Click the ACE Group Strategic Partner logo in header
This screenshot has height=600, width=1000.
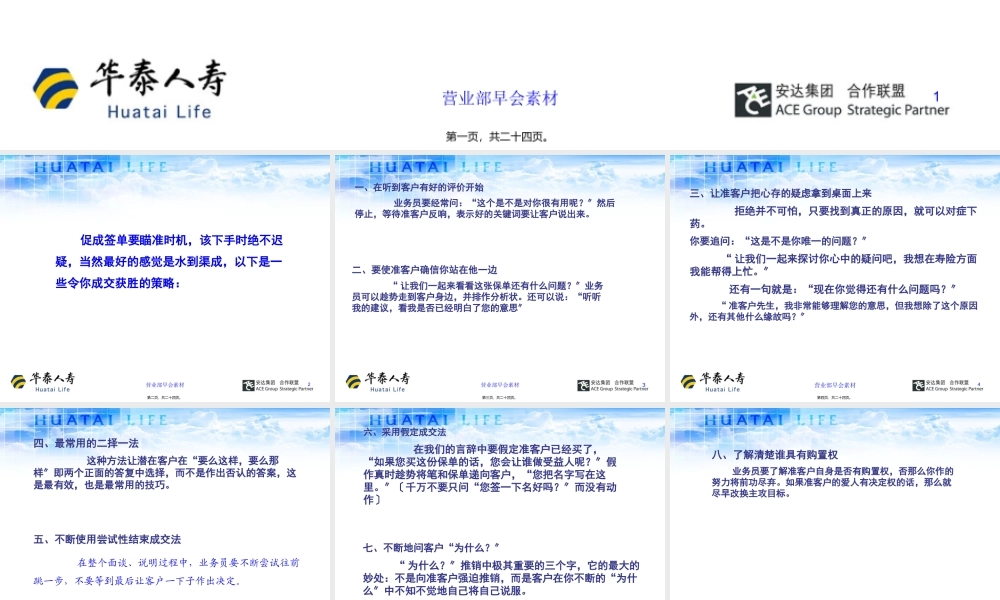click(x=838, y=100)
